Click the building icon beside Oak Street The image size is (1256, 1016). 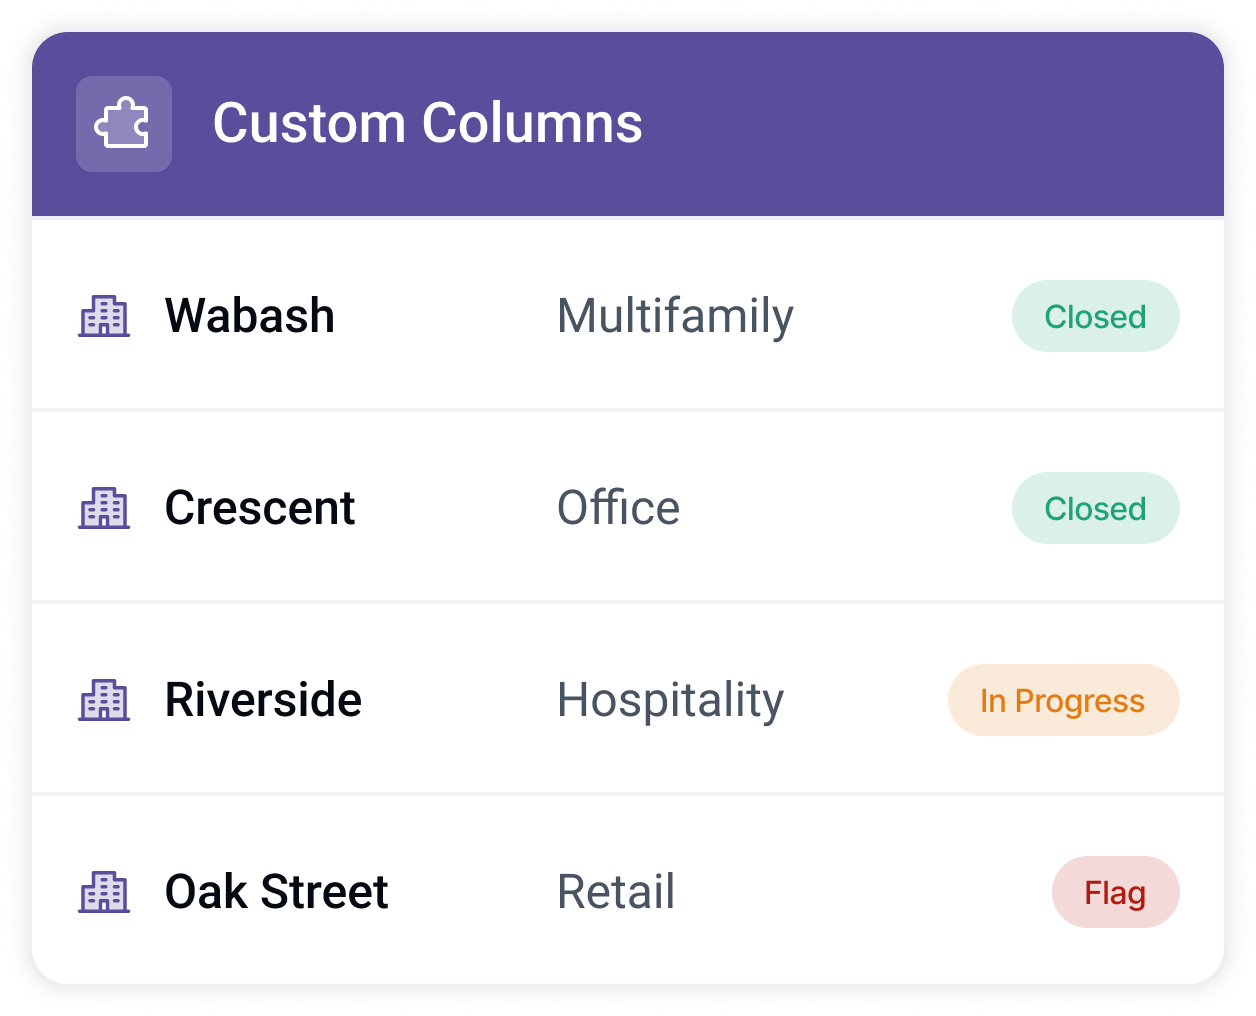(x=104, y=892)
